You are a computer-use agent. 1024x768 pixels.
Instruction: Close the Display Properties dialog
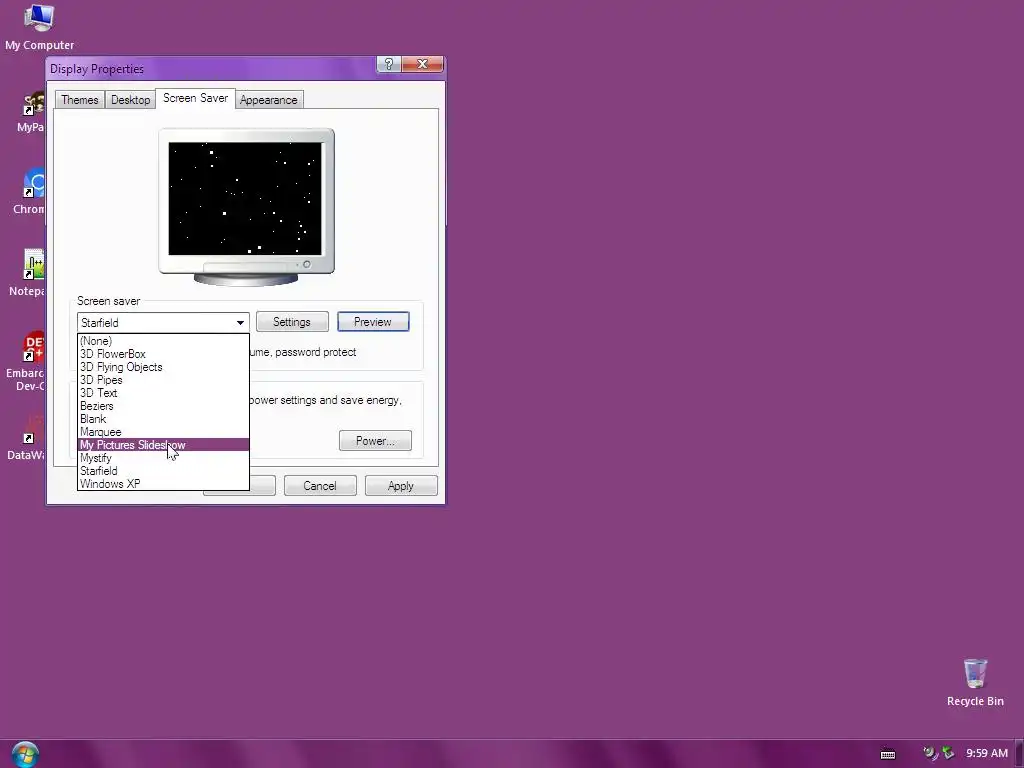(423, 64)
